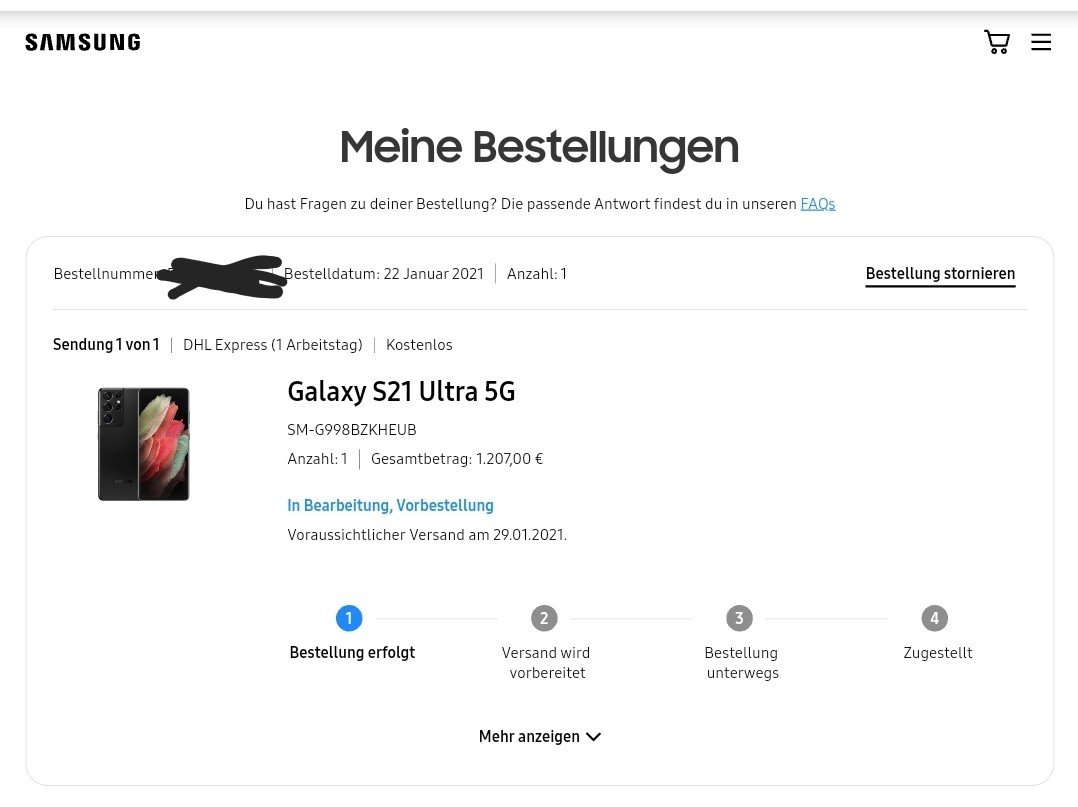Click the Bestellung unterwegs step label
Image resolution: width=1078 pixels, height=807 pixels.
[x=742, y=663]
